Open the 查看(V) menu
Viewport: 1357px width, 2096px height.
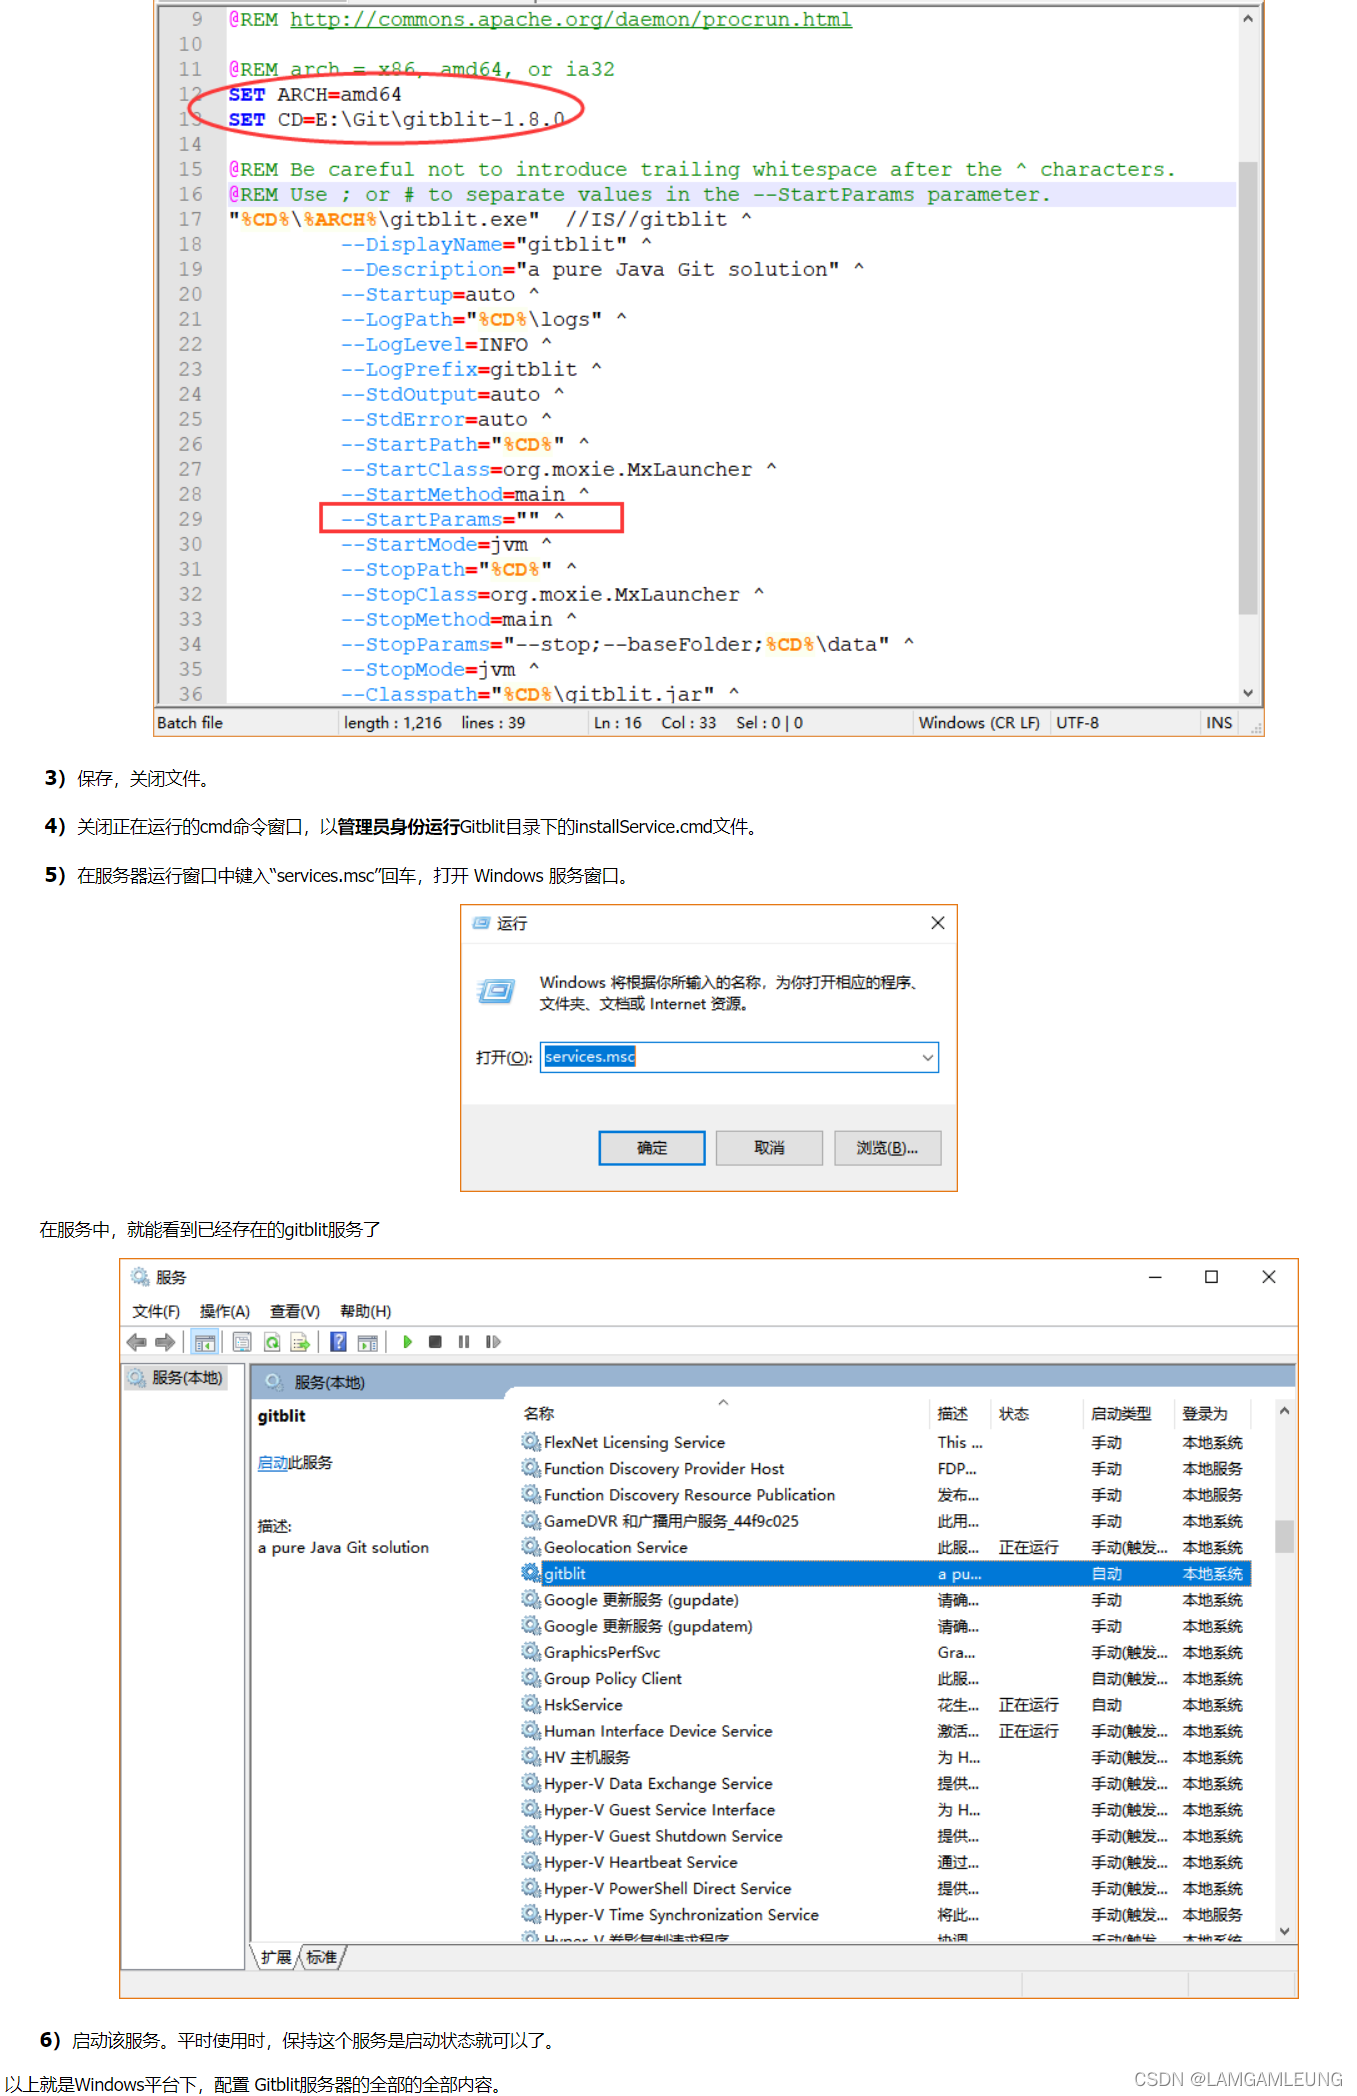tap(295, 1311)
